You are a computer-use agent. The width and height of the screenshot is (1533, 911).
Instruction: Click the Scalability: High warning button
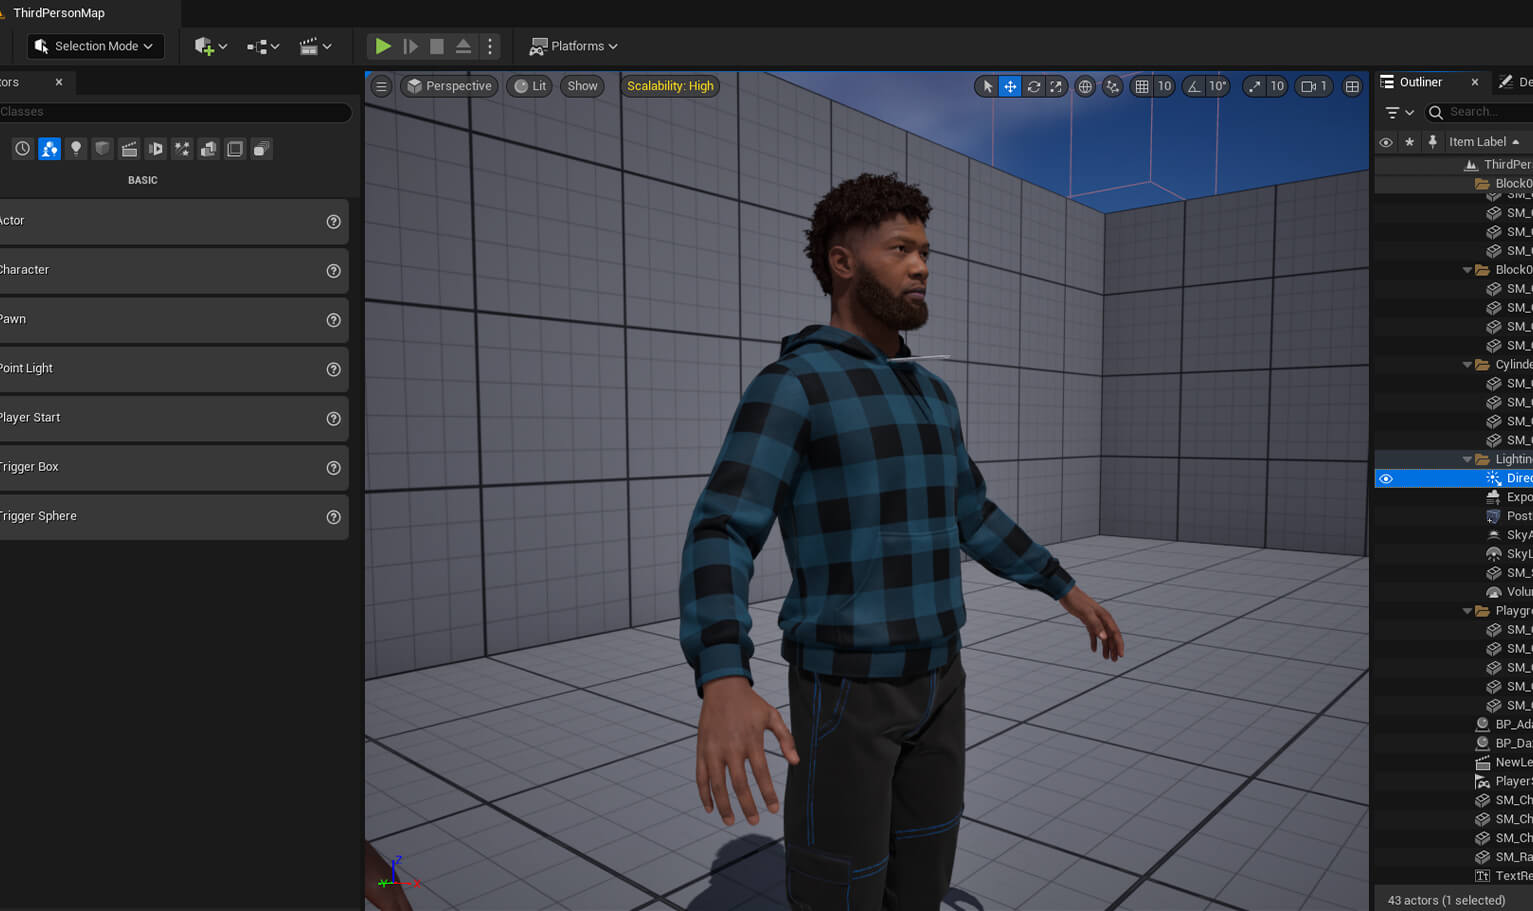pyautogui.click(x=670, y=86)
